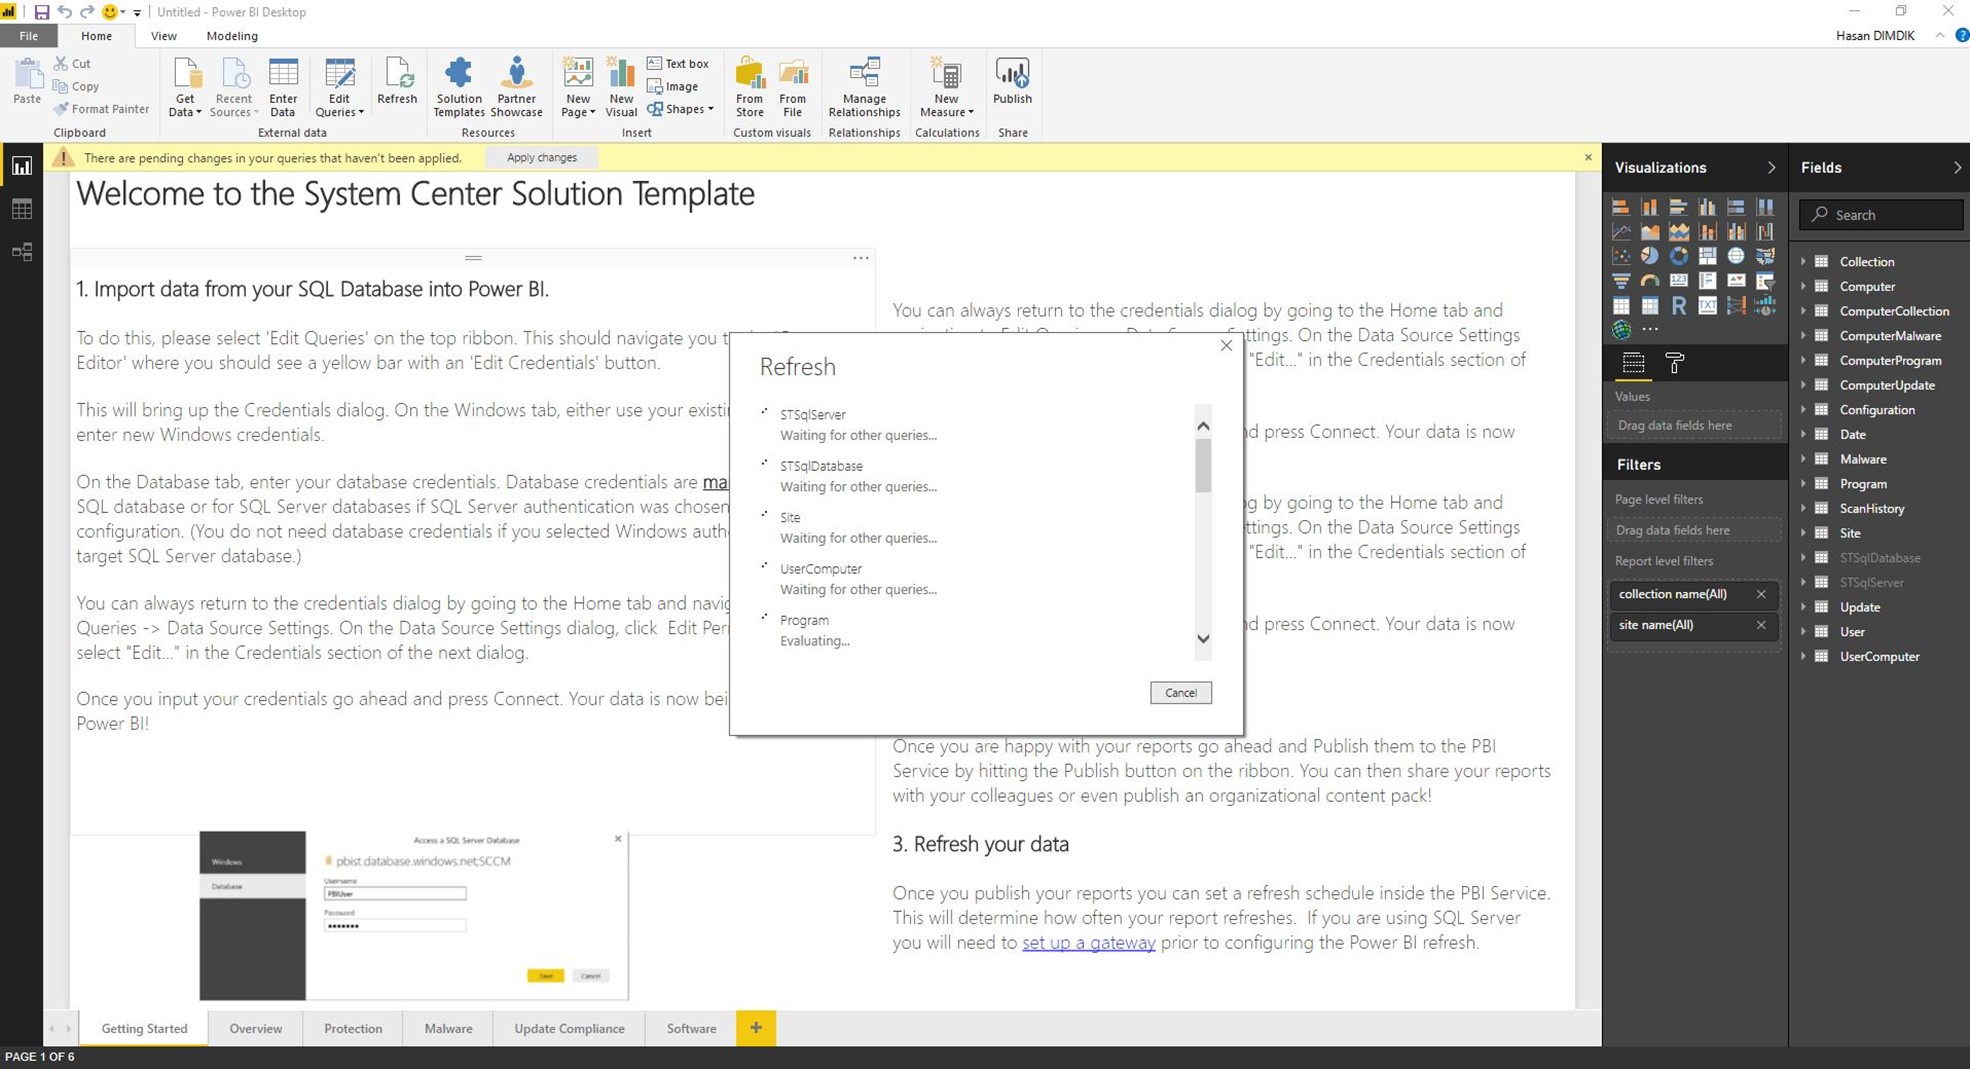Select the Card visualization
Image resolution: width=1970 pixels, height=1069 pixels.
[x=1678, y=281]
